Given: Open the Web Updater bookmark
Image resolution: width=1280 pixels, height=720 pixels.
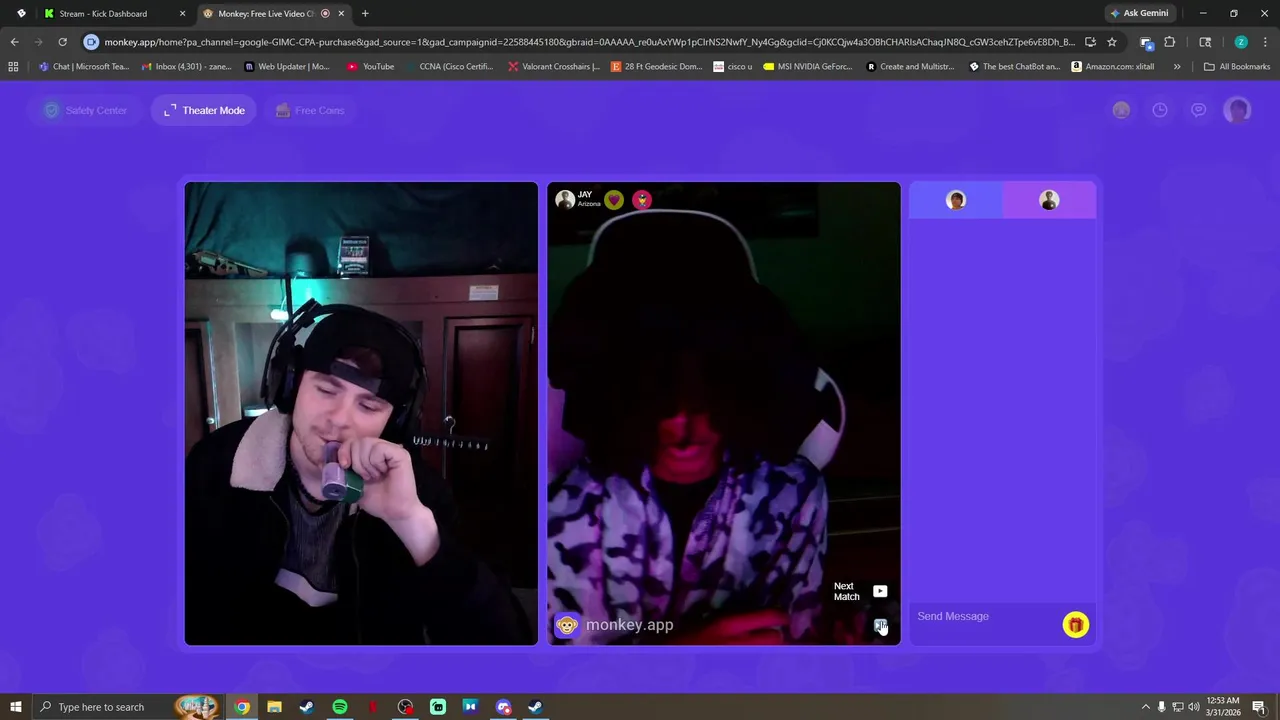Looking at the screenshot, I should pos(287,67).
